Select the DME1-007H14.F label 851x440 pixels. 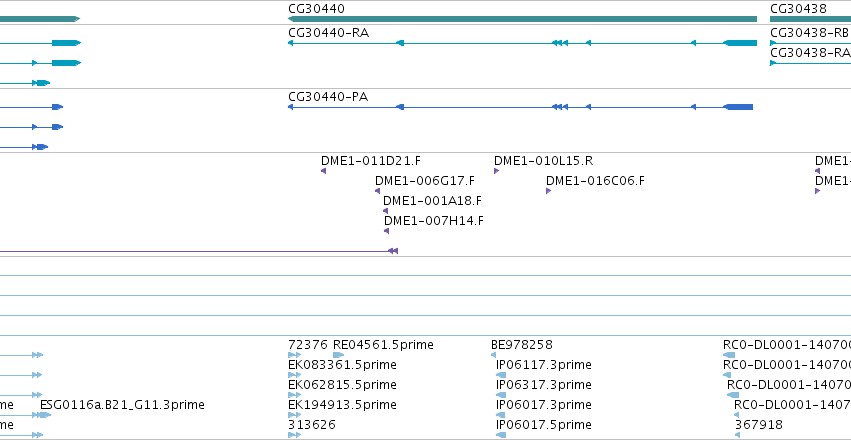tap(434, 221)
